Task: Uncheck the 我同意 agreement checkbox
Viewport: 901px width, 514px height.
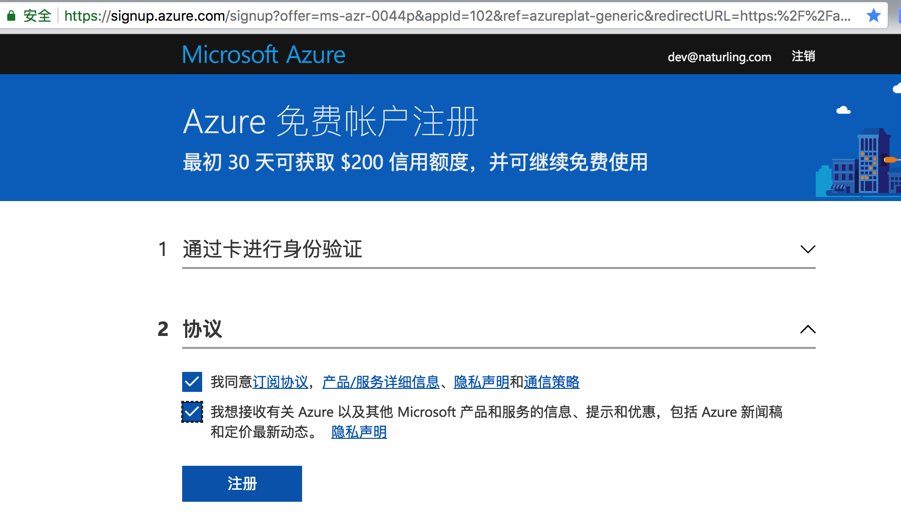Action: 192,382
